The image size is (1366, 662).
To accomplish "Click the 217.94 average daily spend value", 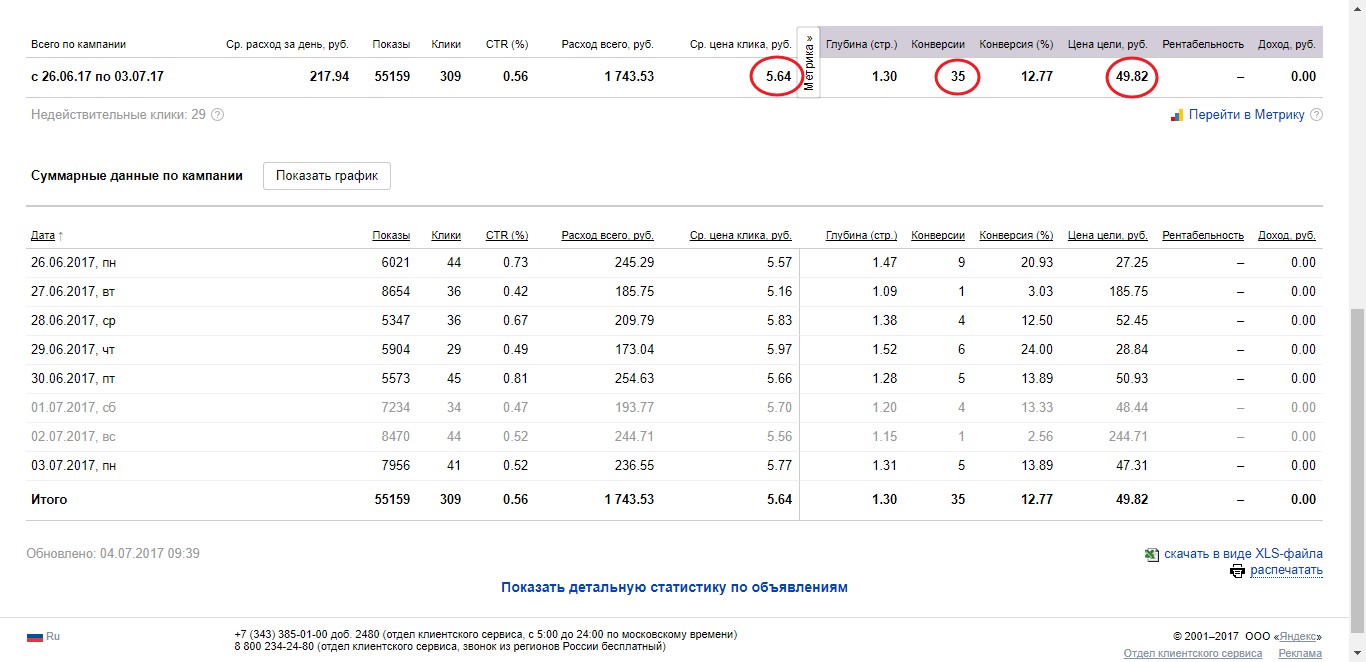I will [x=330, y=76].
